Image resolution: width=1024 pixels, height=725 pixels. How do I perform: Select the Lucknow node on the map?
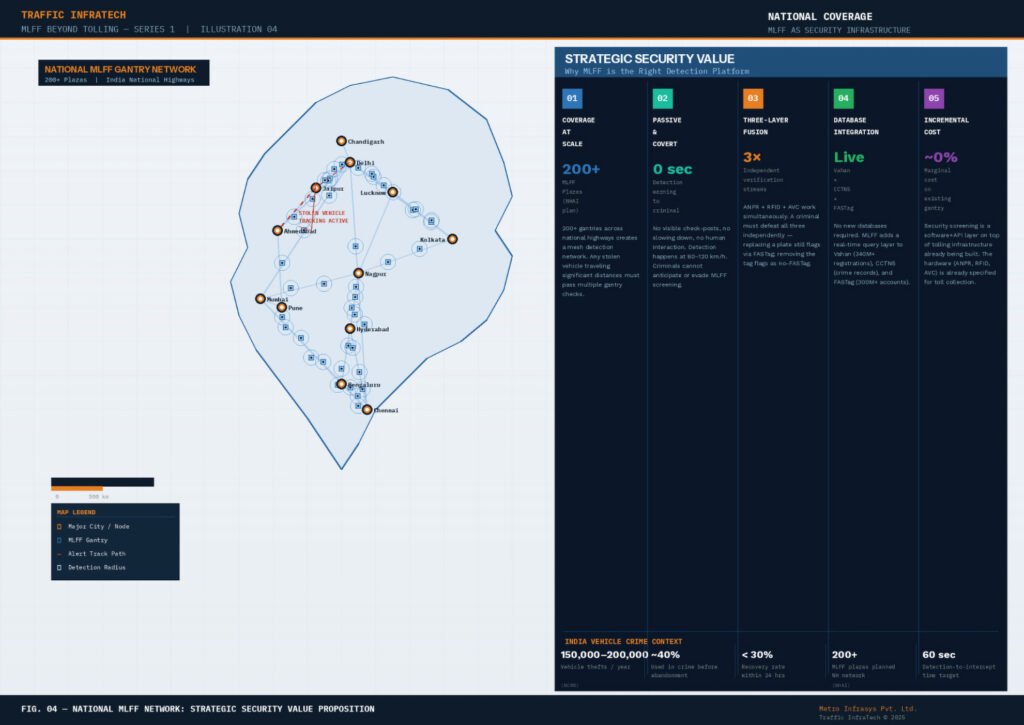[393, 192]
